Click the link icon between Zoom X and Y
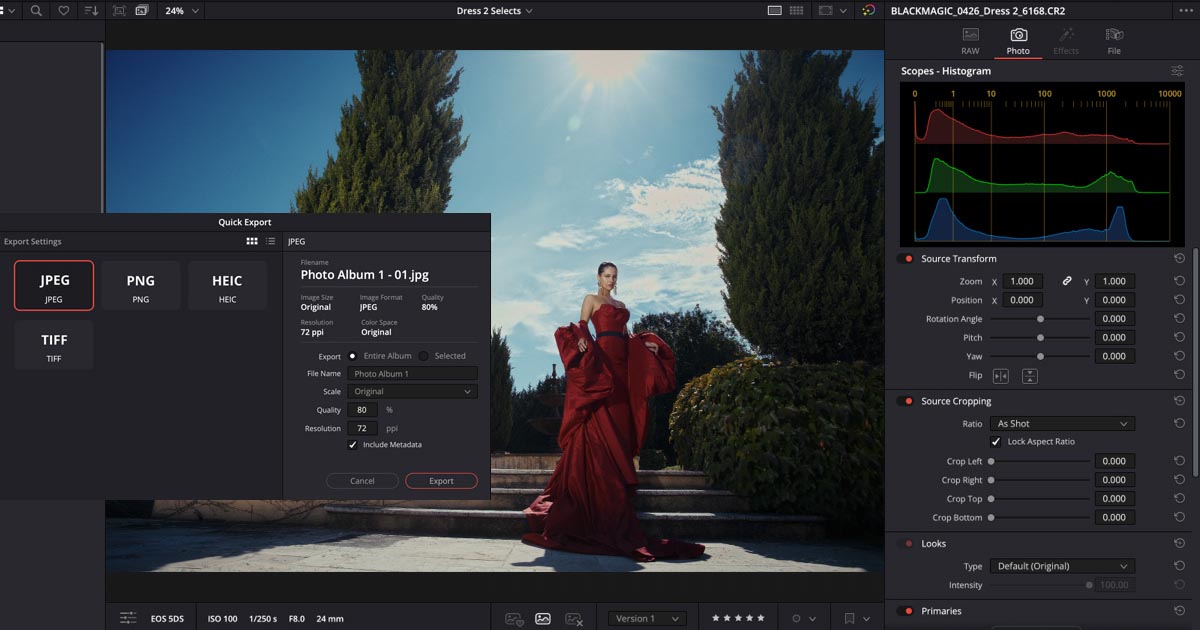The image size is (1200, 630). [x=1067, y=281]
